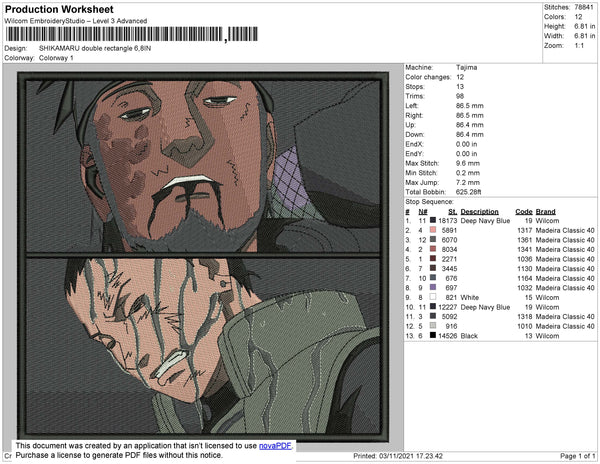Click thread code '1010' in row 12
Image resolution: width=600 pixels, height=464 pixels.
(x=524, y=326)
